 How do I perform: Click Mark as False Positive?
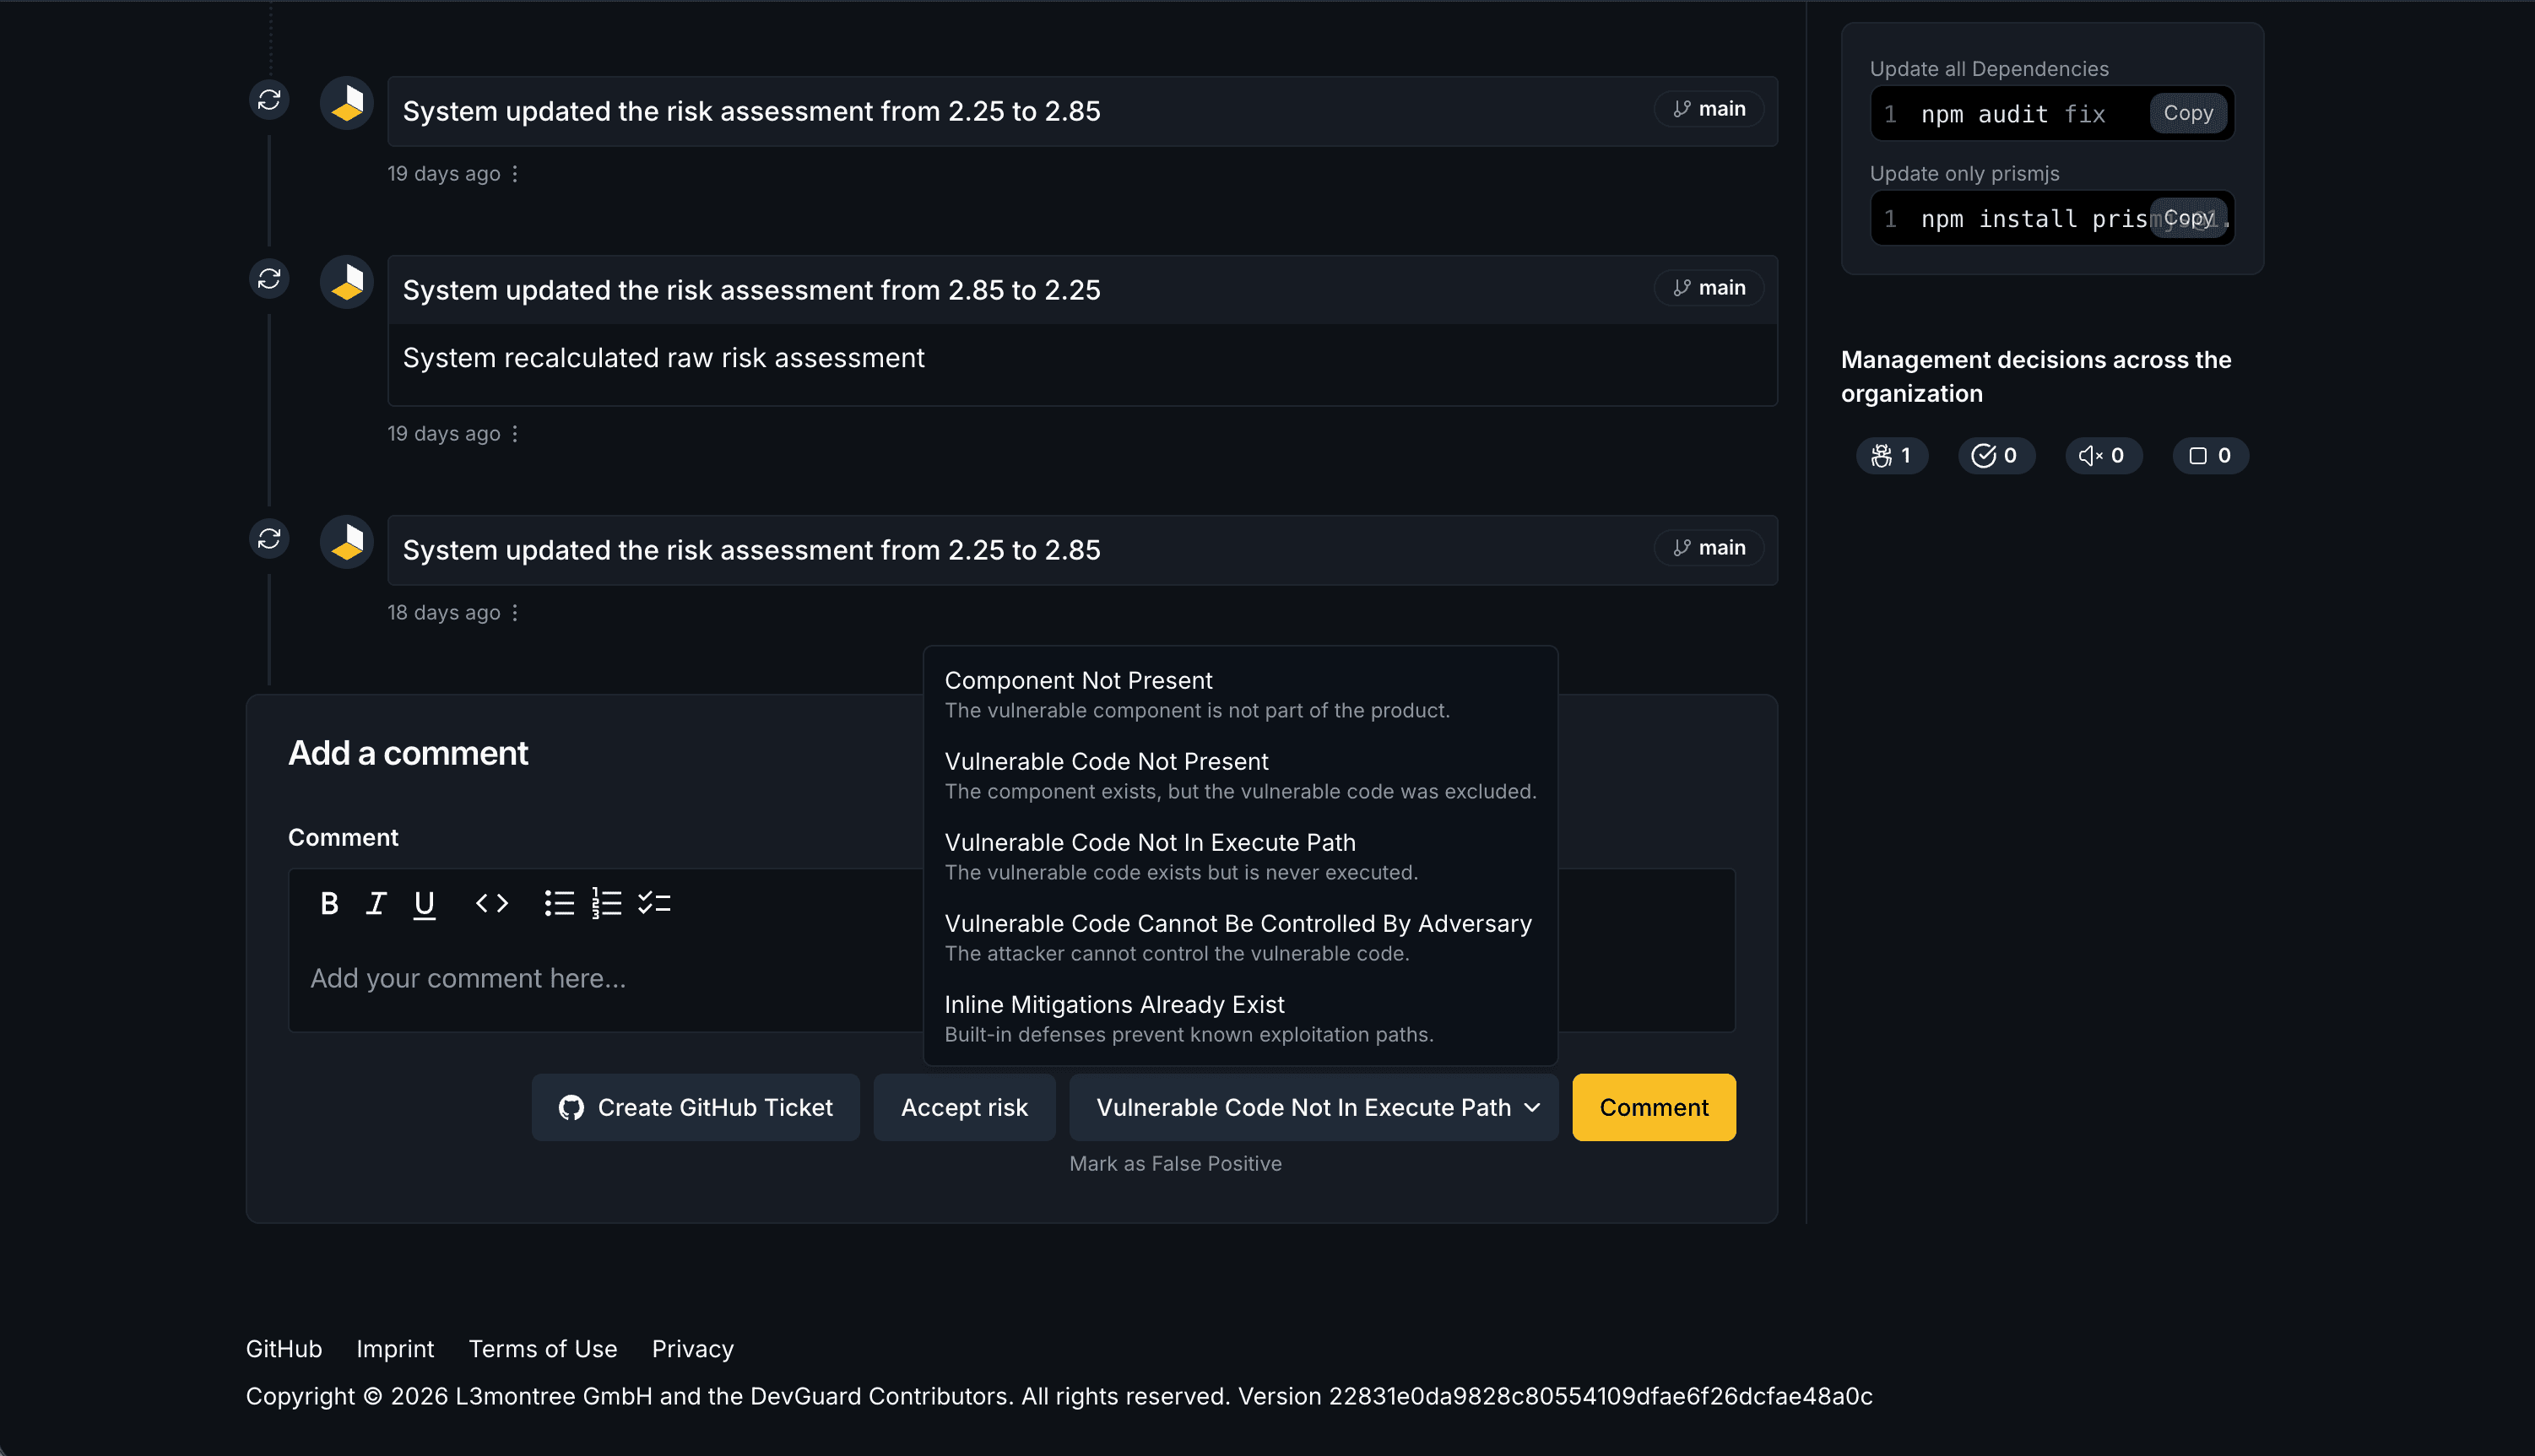[1176, 1163]
